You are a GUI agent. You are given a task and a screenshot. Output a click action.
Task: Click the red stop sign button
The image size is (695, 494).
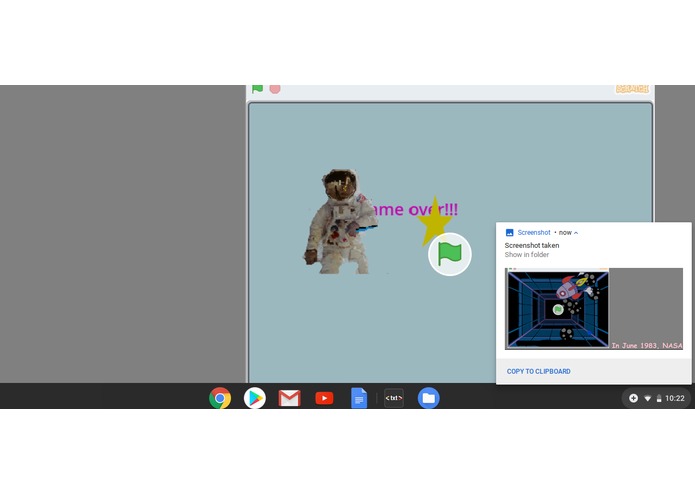[x=275, y=89]
